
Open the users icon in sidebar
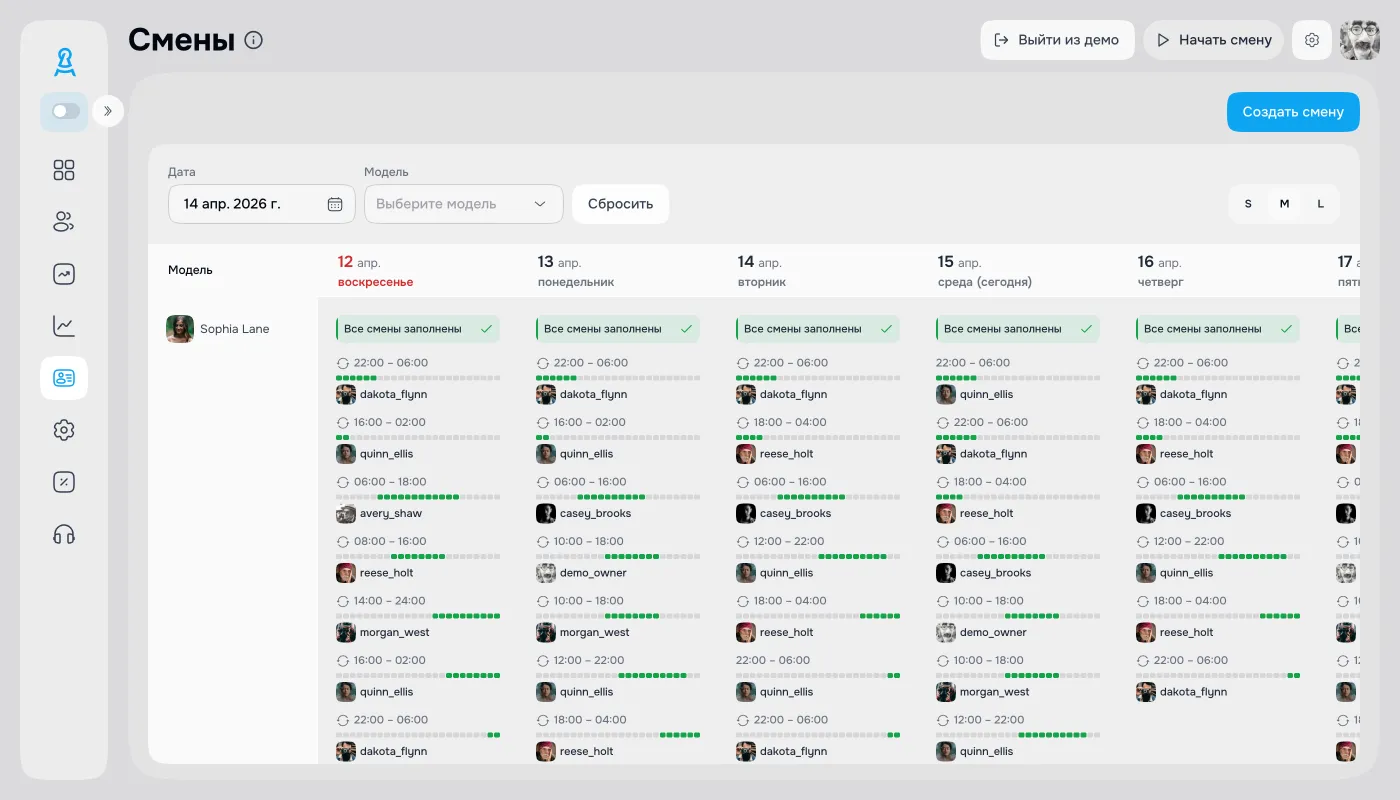pyautogui.click(x=64, y=222)
